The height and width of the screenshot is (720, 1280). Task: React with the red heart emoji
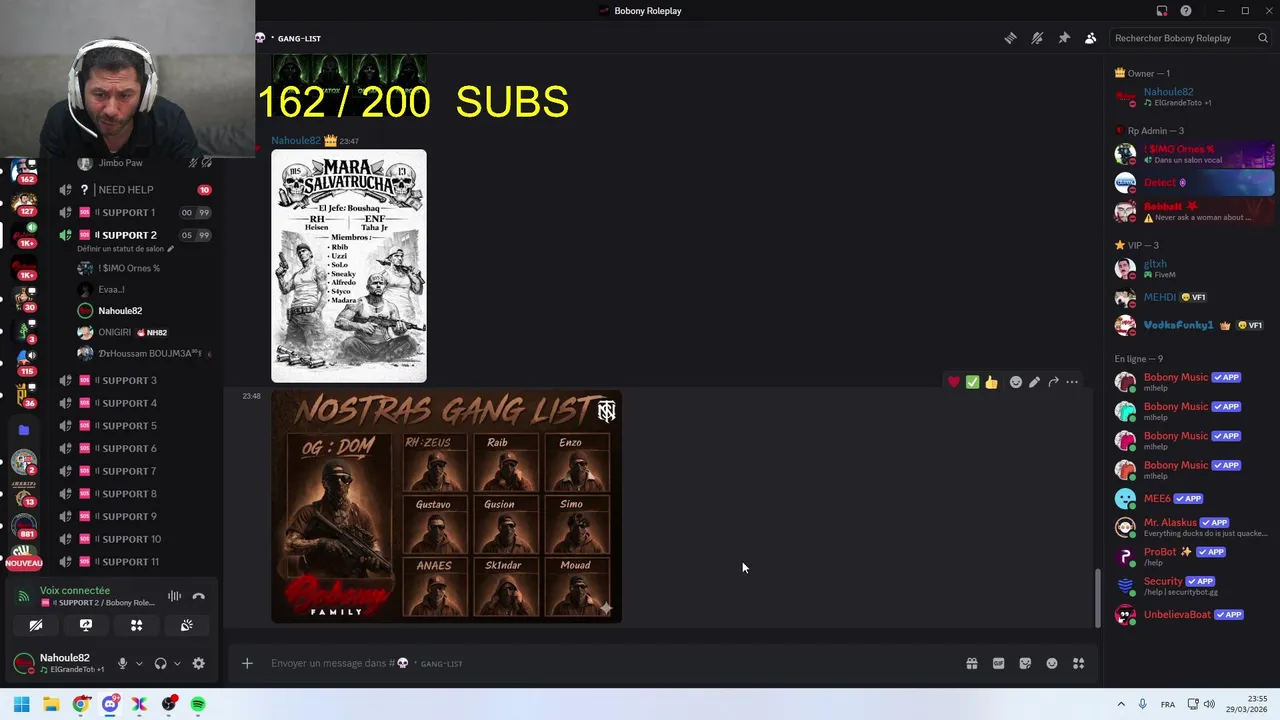point(954,382)
